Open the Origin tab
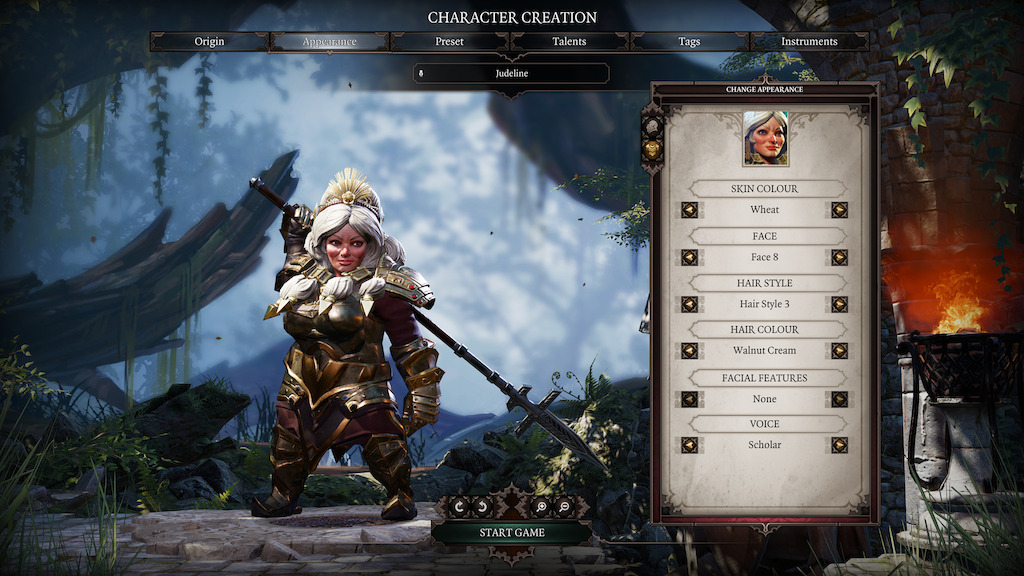 [209, 41]
